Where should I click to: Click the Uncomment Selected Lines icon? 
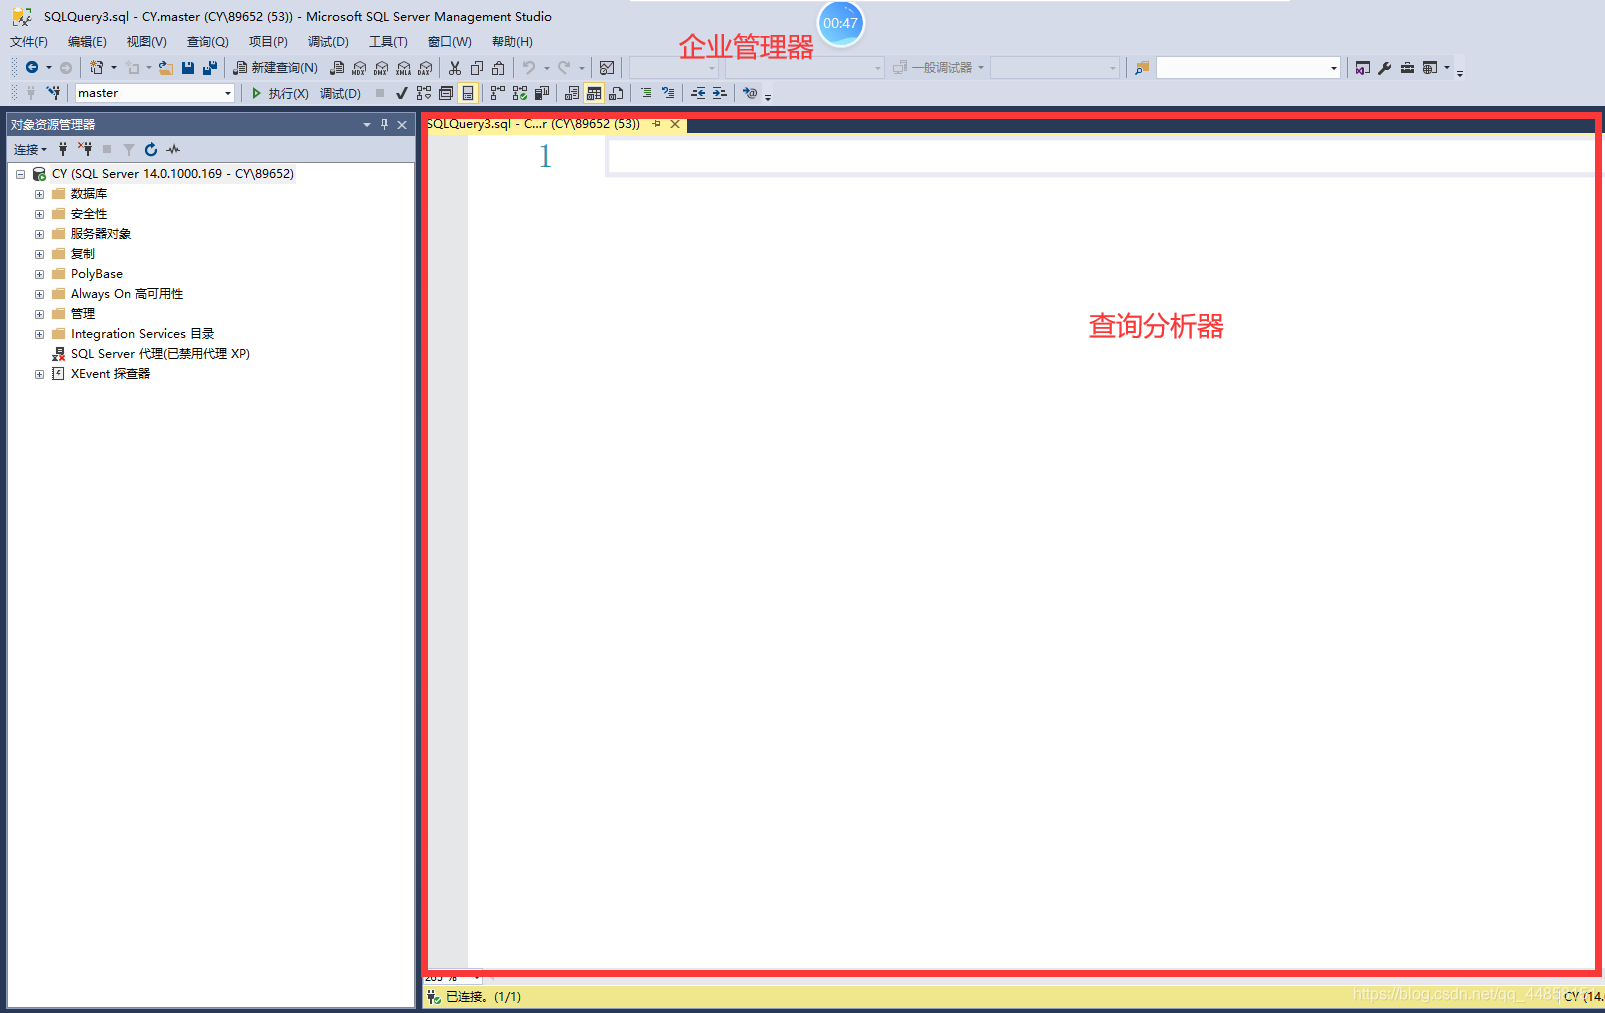pyautogui.click(x=668, y=93)
